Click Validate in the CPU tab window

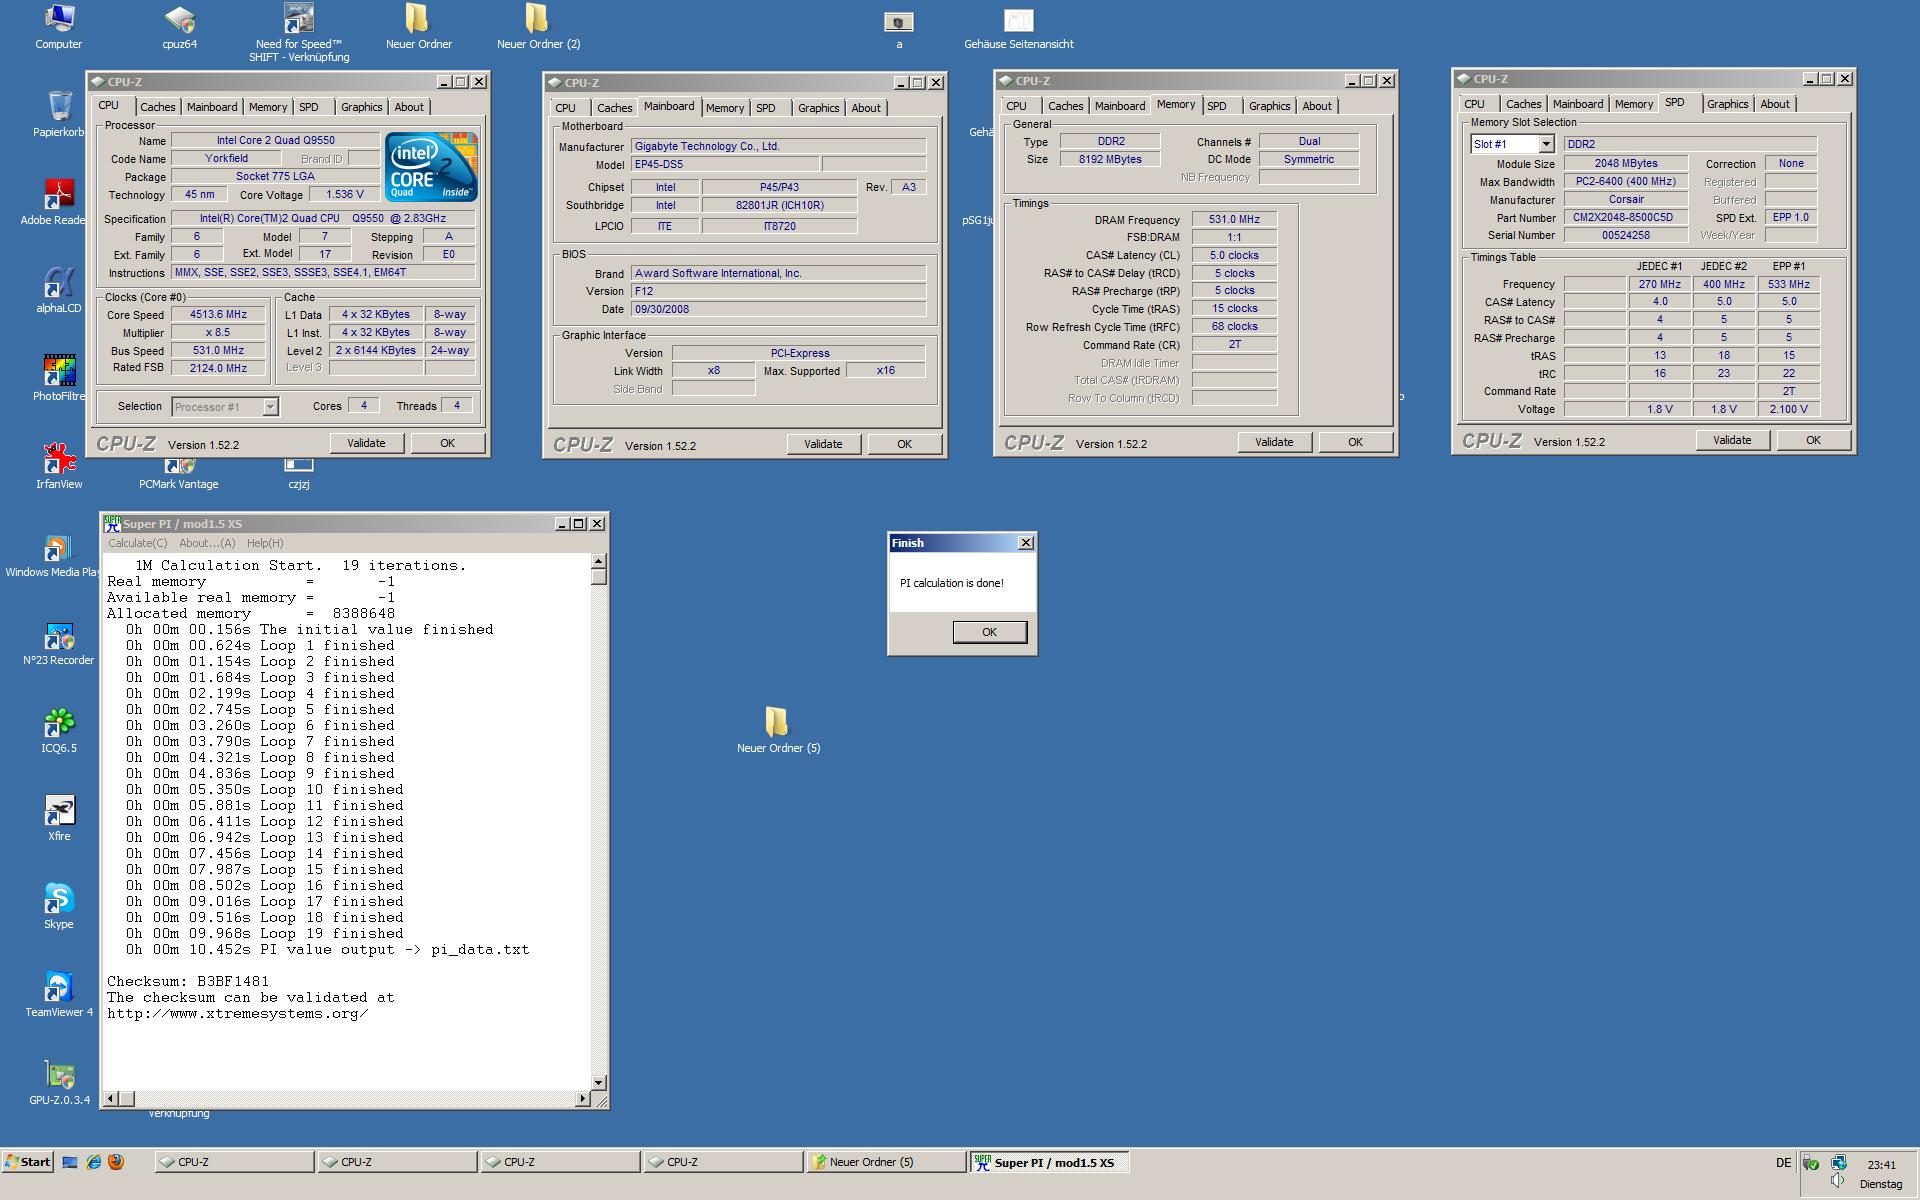point(366,443)
